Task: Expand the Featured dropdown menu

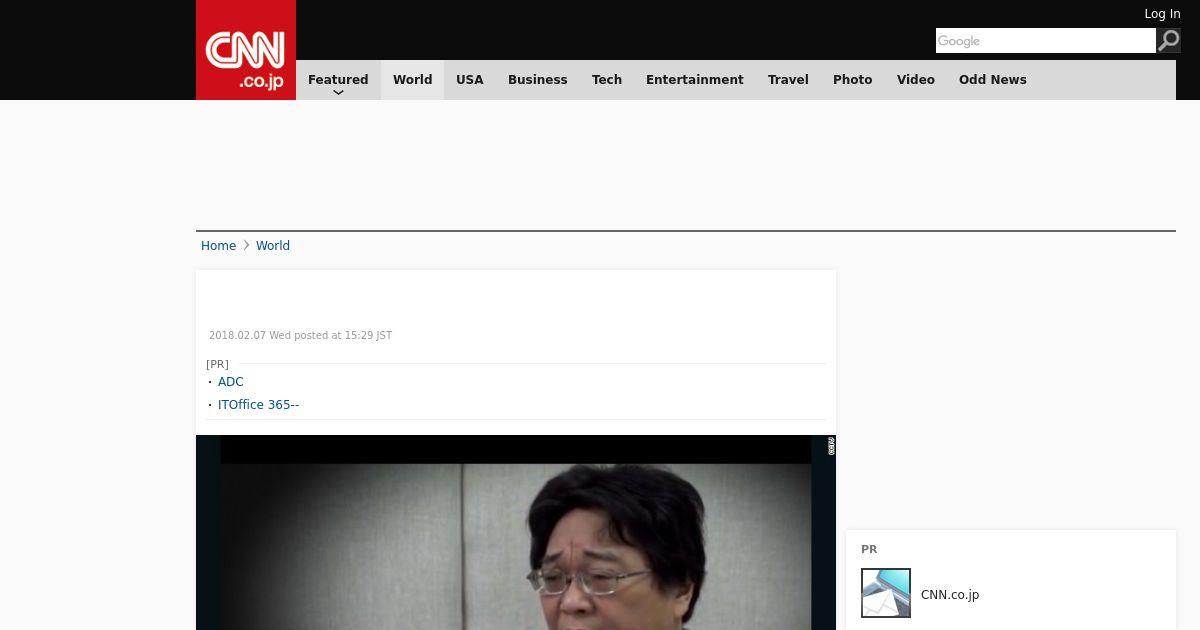Action: point(338,80)
